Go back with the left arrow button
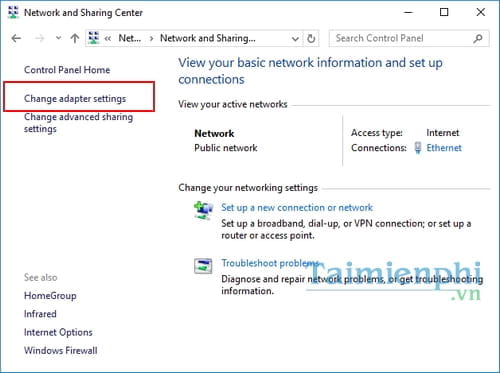 coord(16,38)
